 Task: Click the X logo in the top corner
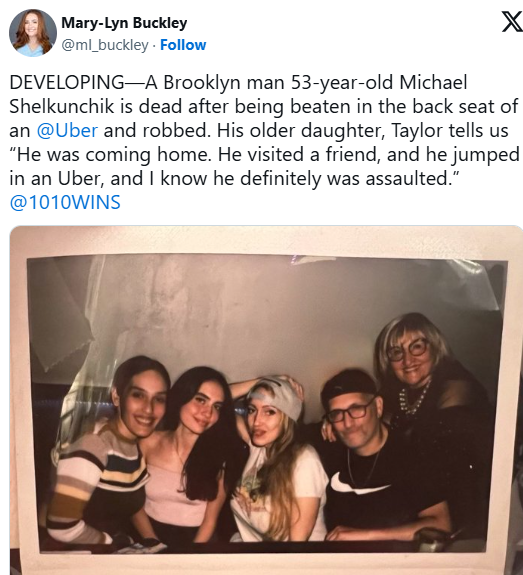tap(512, 22)
